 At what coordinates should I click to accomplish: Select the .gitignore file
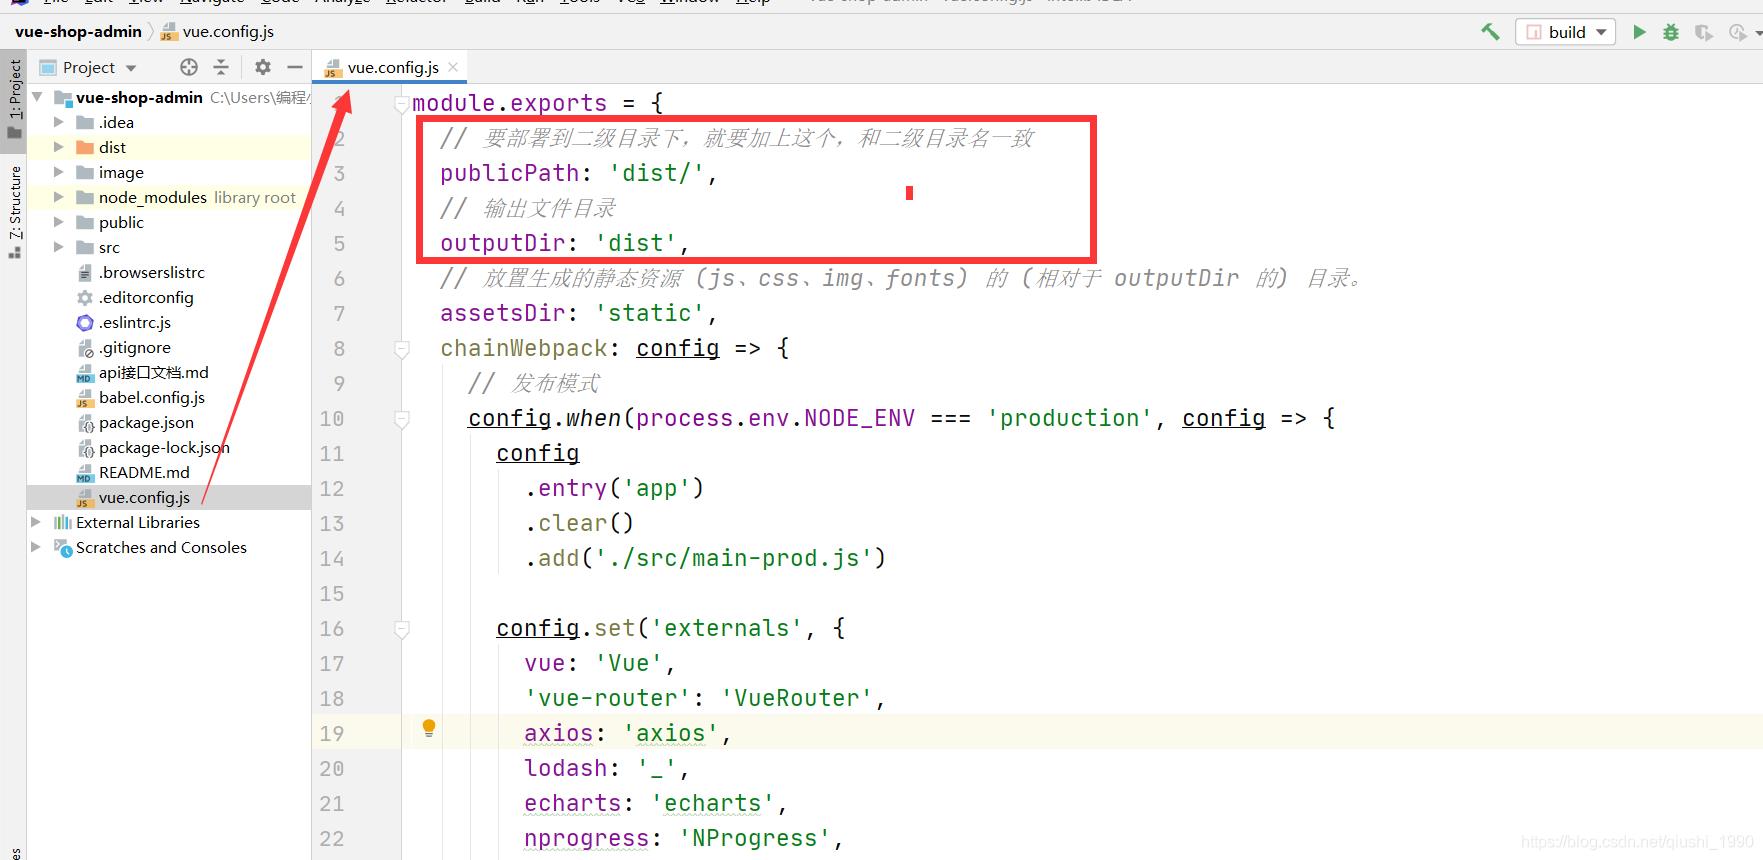(134, 347)
